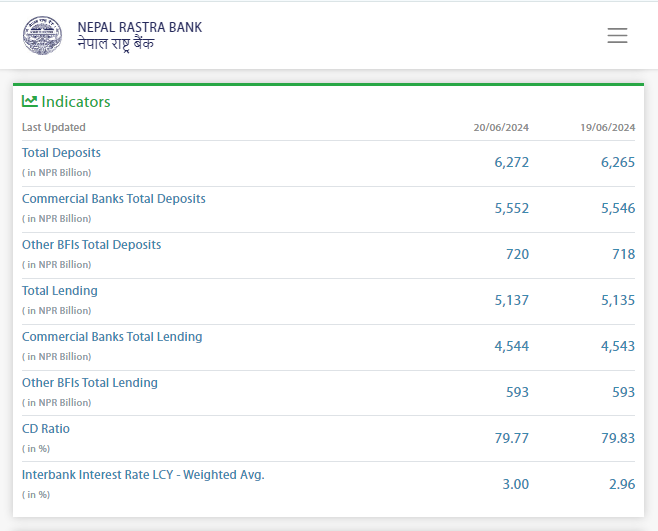Click the Nepali-language bank name text
Viewport: 658px width, 531px height.
point(115,45)
